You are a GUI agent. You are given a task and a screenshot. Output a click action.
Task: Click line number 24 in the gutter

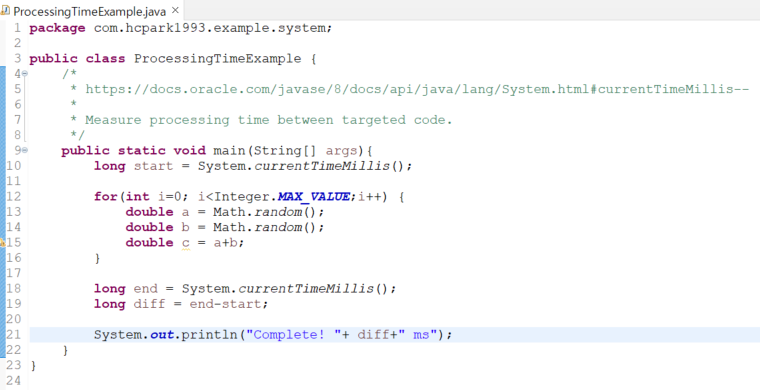(x=14, y=381)
